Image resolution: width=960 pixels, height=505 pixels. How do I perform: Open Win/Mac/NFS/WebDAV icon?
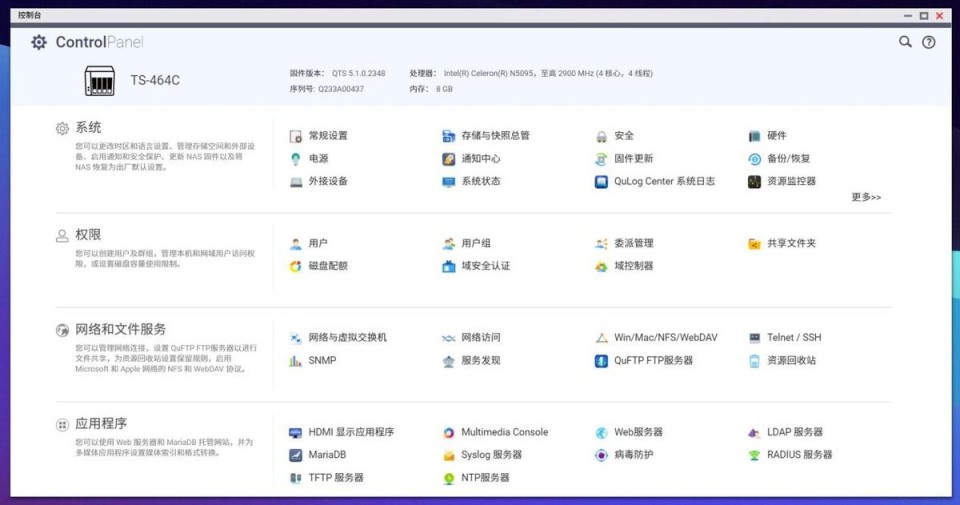point(601,338)
